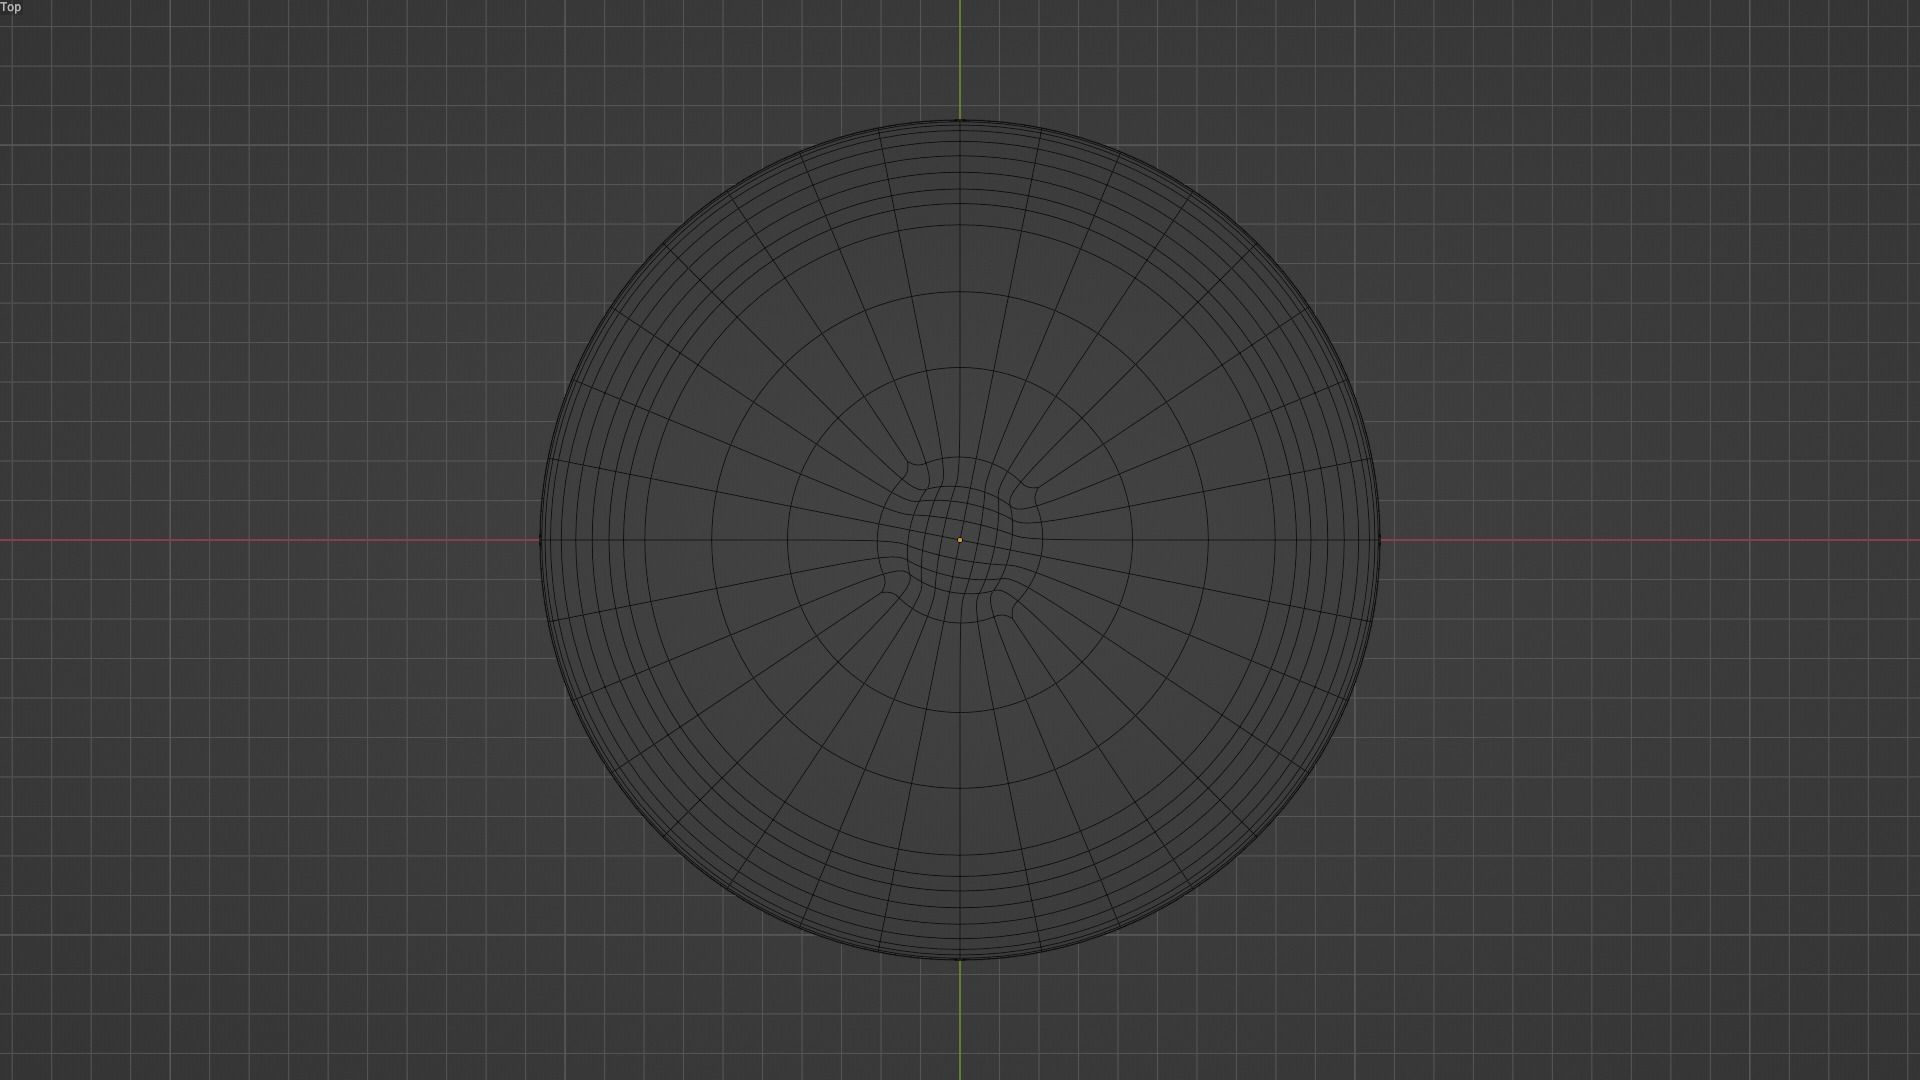Click the bottommost edge of the sphere

960,958
